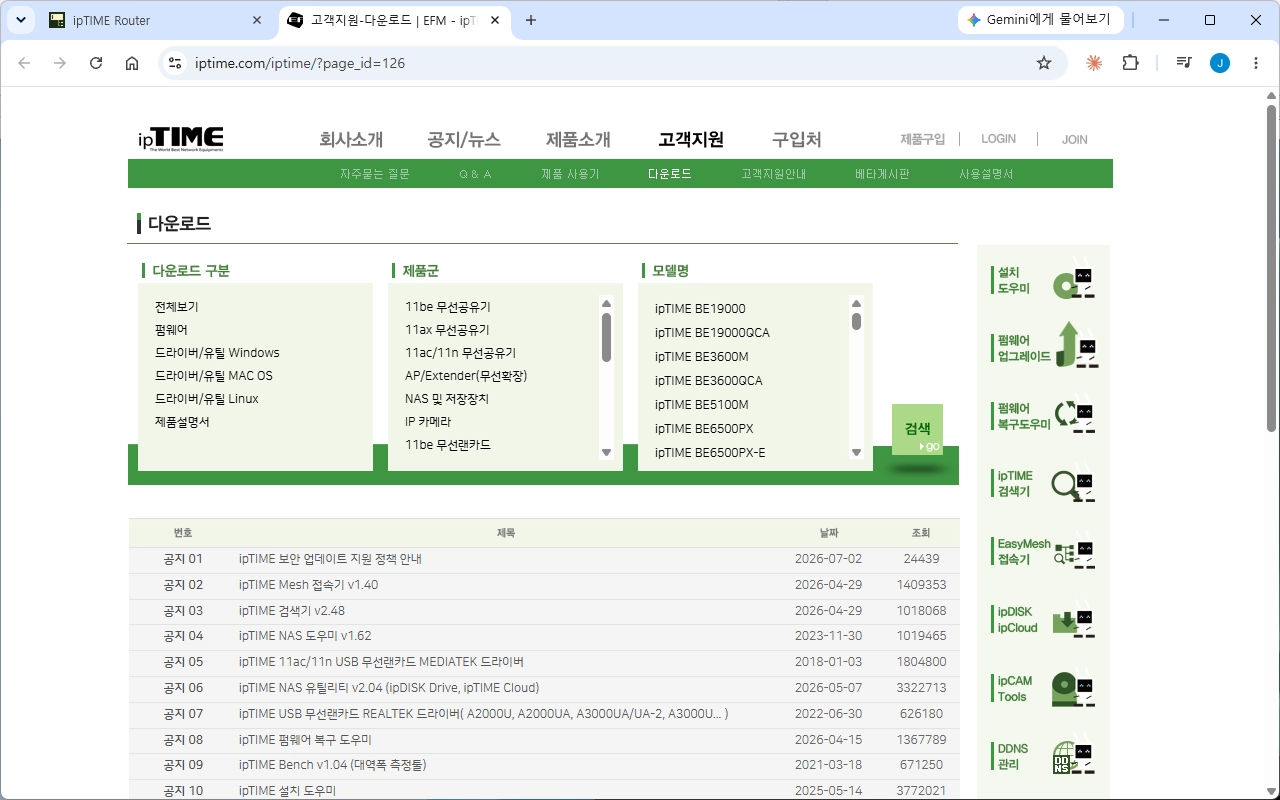The width and height of the screenshot is (1280, 800).
Task: Open the tab search dropdown arrow
Action: click(x=21, y=20)
